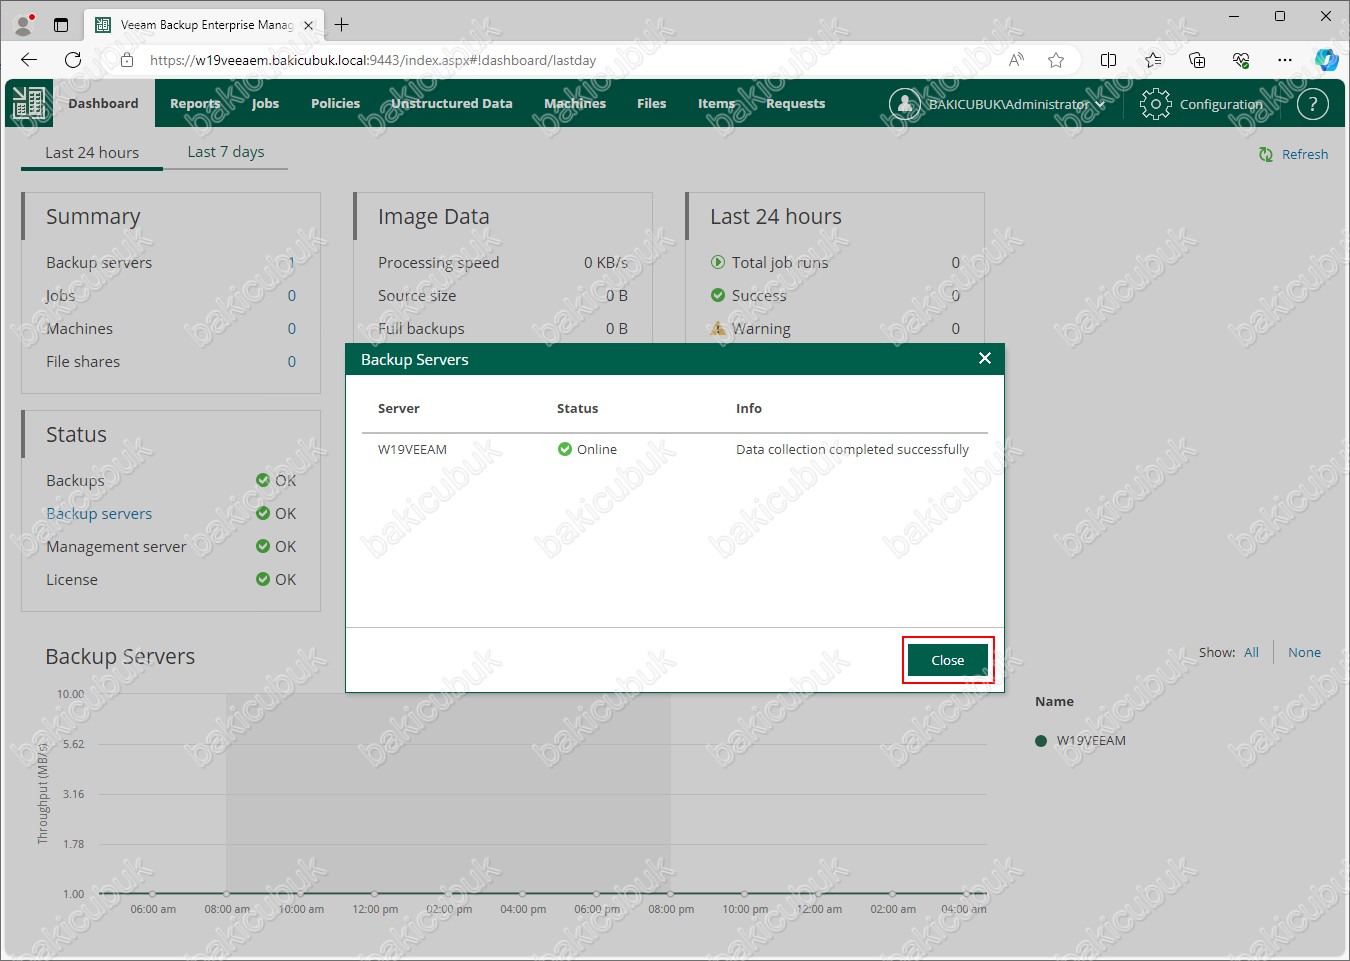Image resolution: width=1350 pixels, height=961 pixels.
Task: Click the Refresh link
Action: click(1305, 154)
